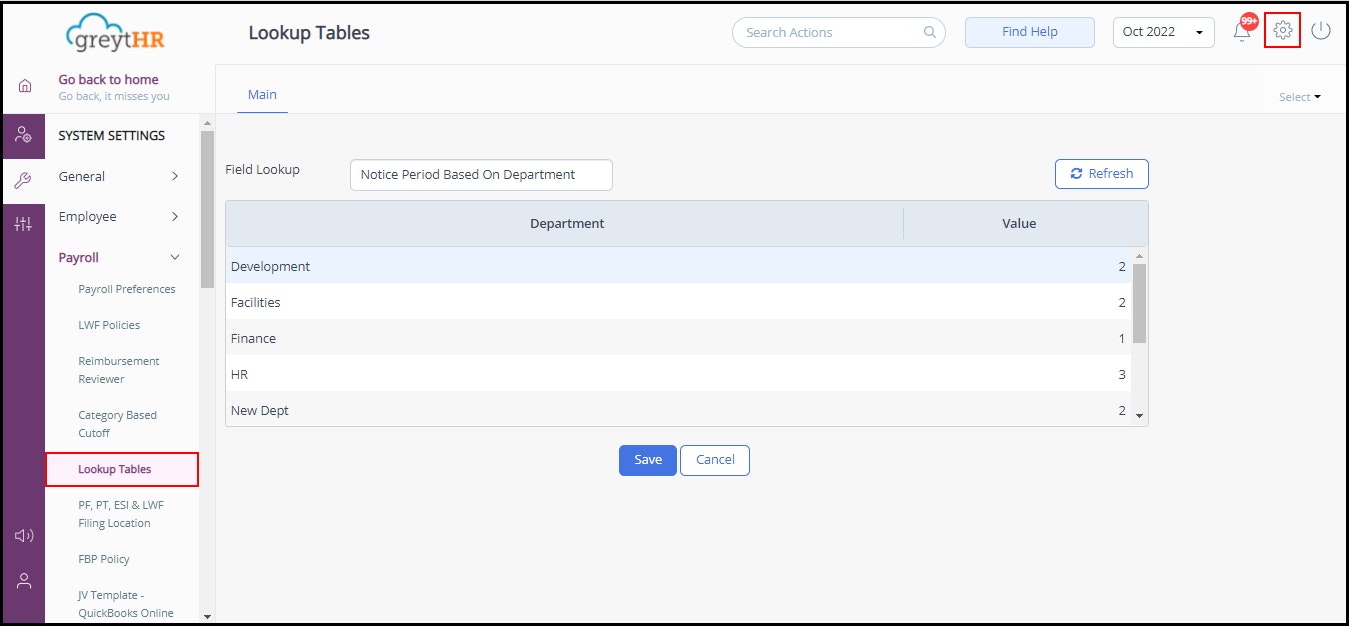The height and width of the screenshot is (626, 1349).
Task: Select the New Dept row
Action: tap(679, 410)
